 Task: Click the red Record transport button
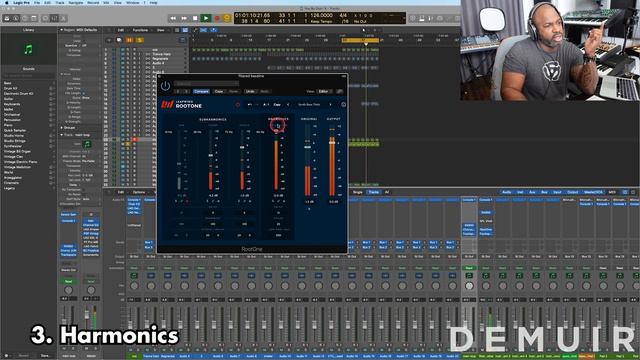[x=217, y=18]
